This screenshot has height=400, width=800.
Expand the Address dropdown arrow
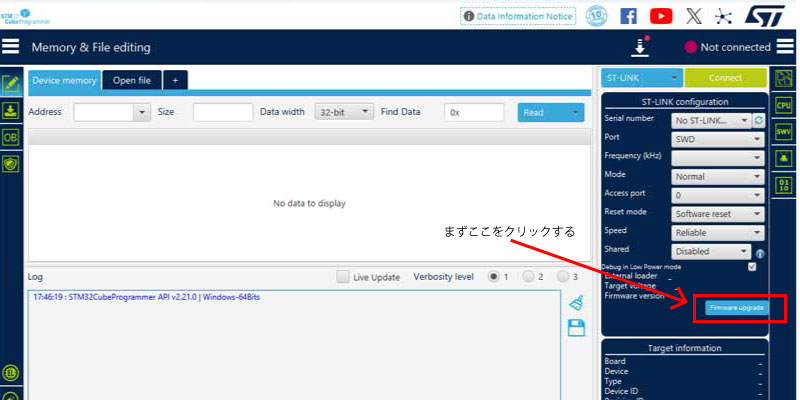click(142, 112)
